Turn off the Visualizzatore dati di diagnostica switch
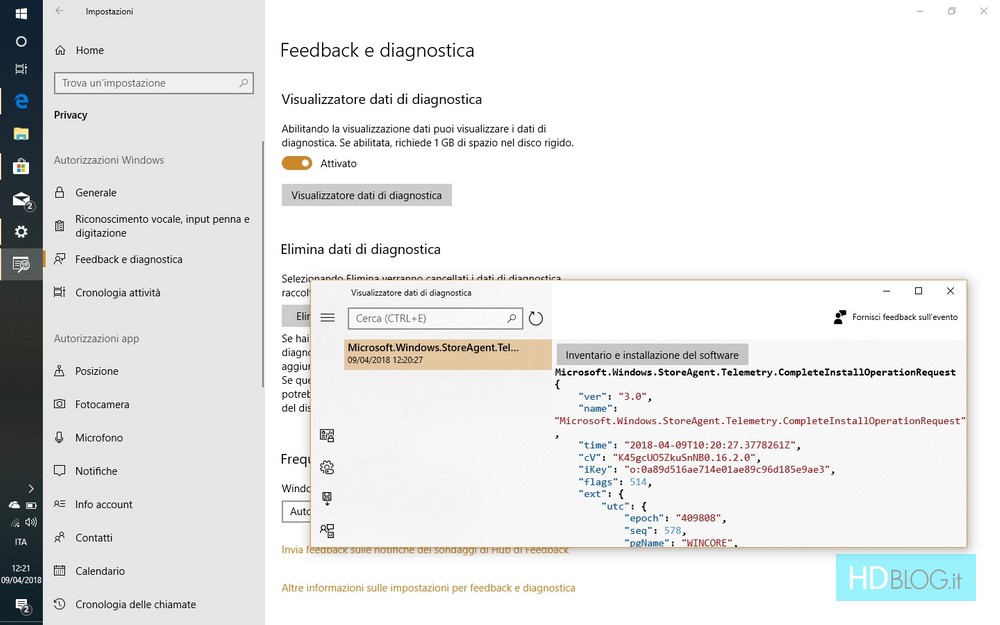This screenshot has width=1000, height=625. click(x=297, y=163)
